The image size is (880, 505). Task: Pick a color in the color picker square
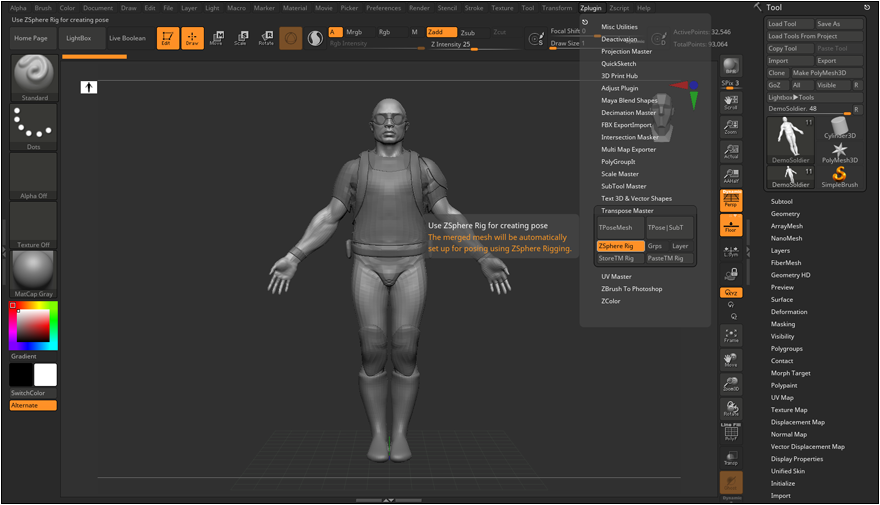tap(33, 325)
